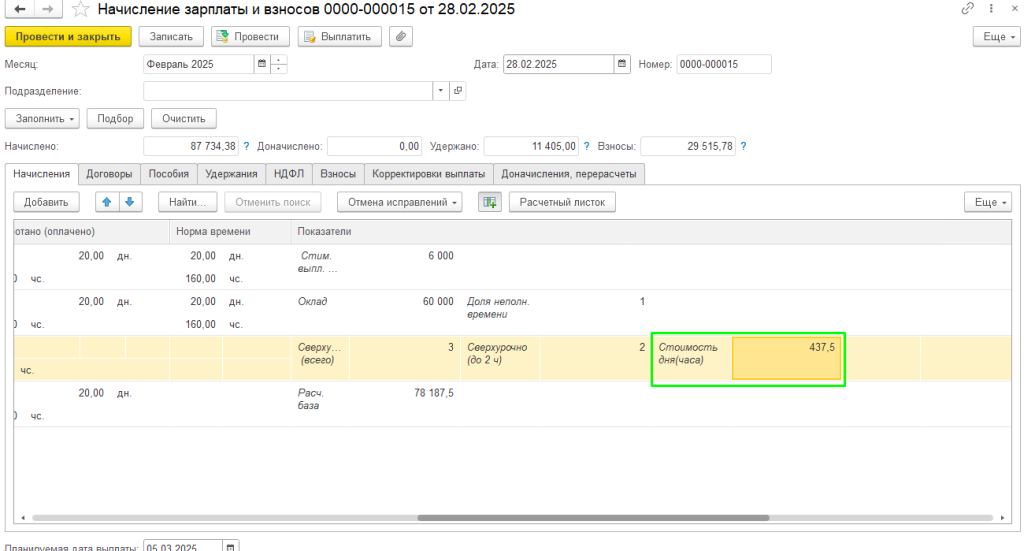Image resolution: width=1024 pixels, height=551 pixels.
Task: Open the Корректировки выплаты tab
Action: click(x=428, y=174)
